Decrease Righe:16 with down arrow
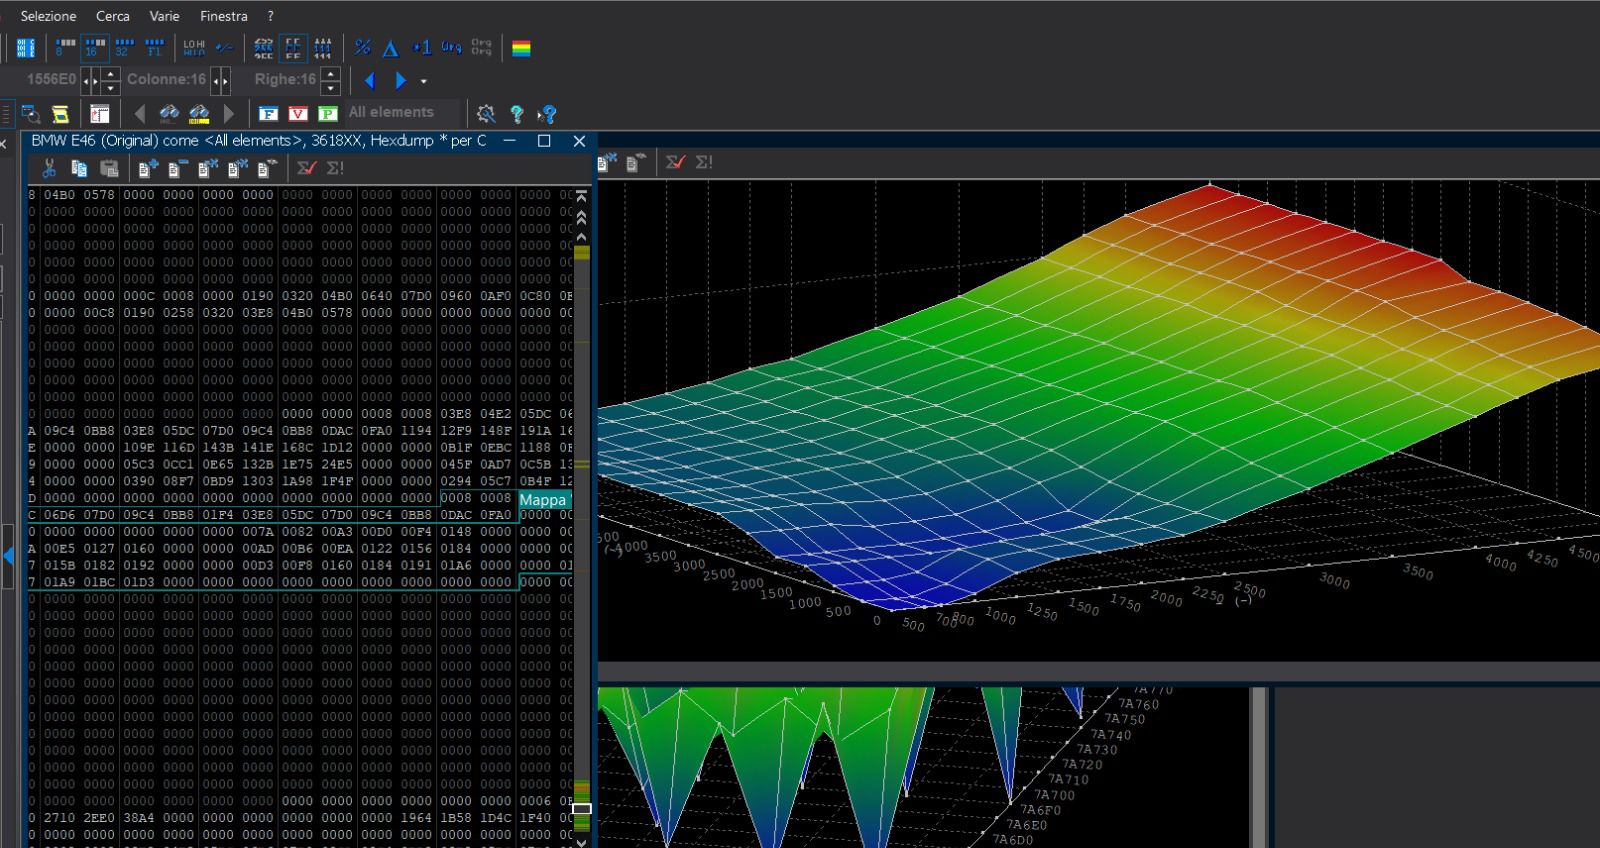Screen dimensions: 1600x848 pos(330,87)
